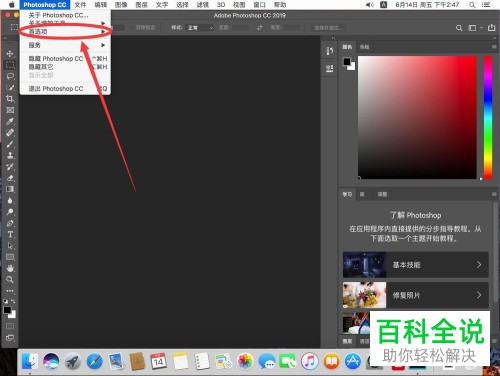
Task: Switch to the 色板 tab
Action: tap(364, 47)
